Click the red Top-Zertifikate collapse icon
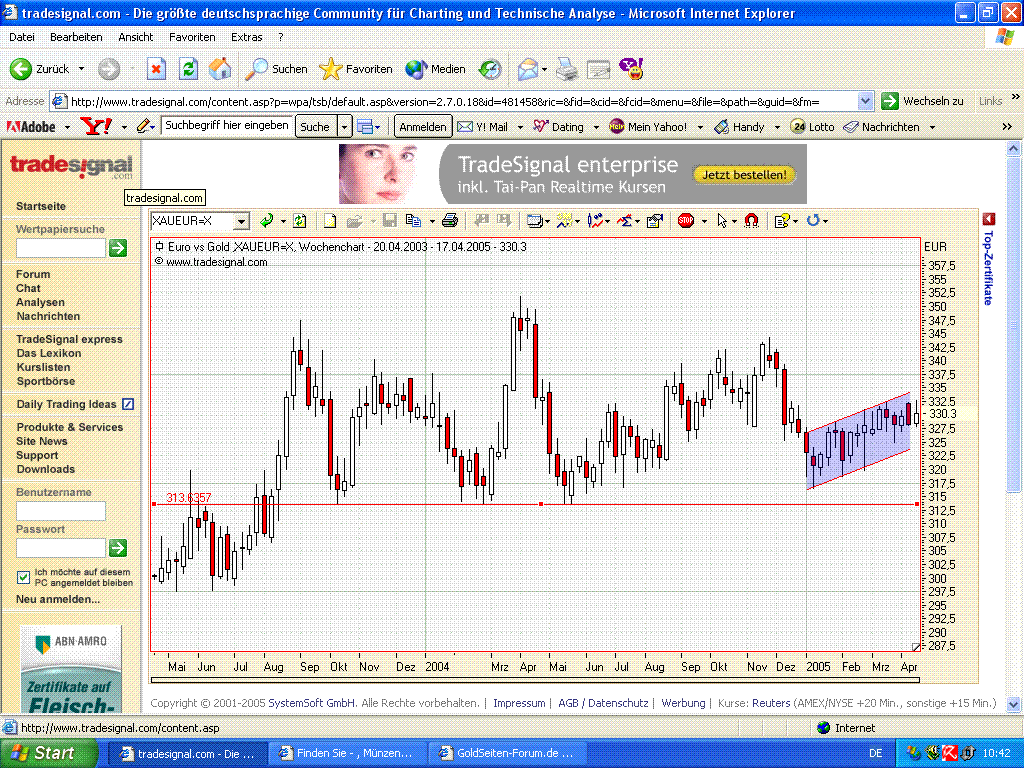The image size is (1024, 768). (x=989, y=219)
